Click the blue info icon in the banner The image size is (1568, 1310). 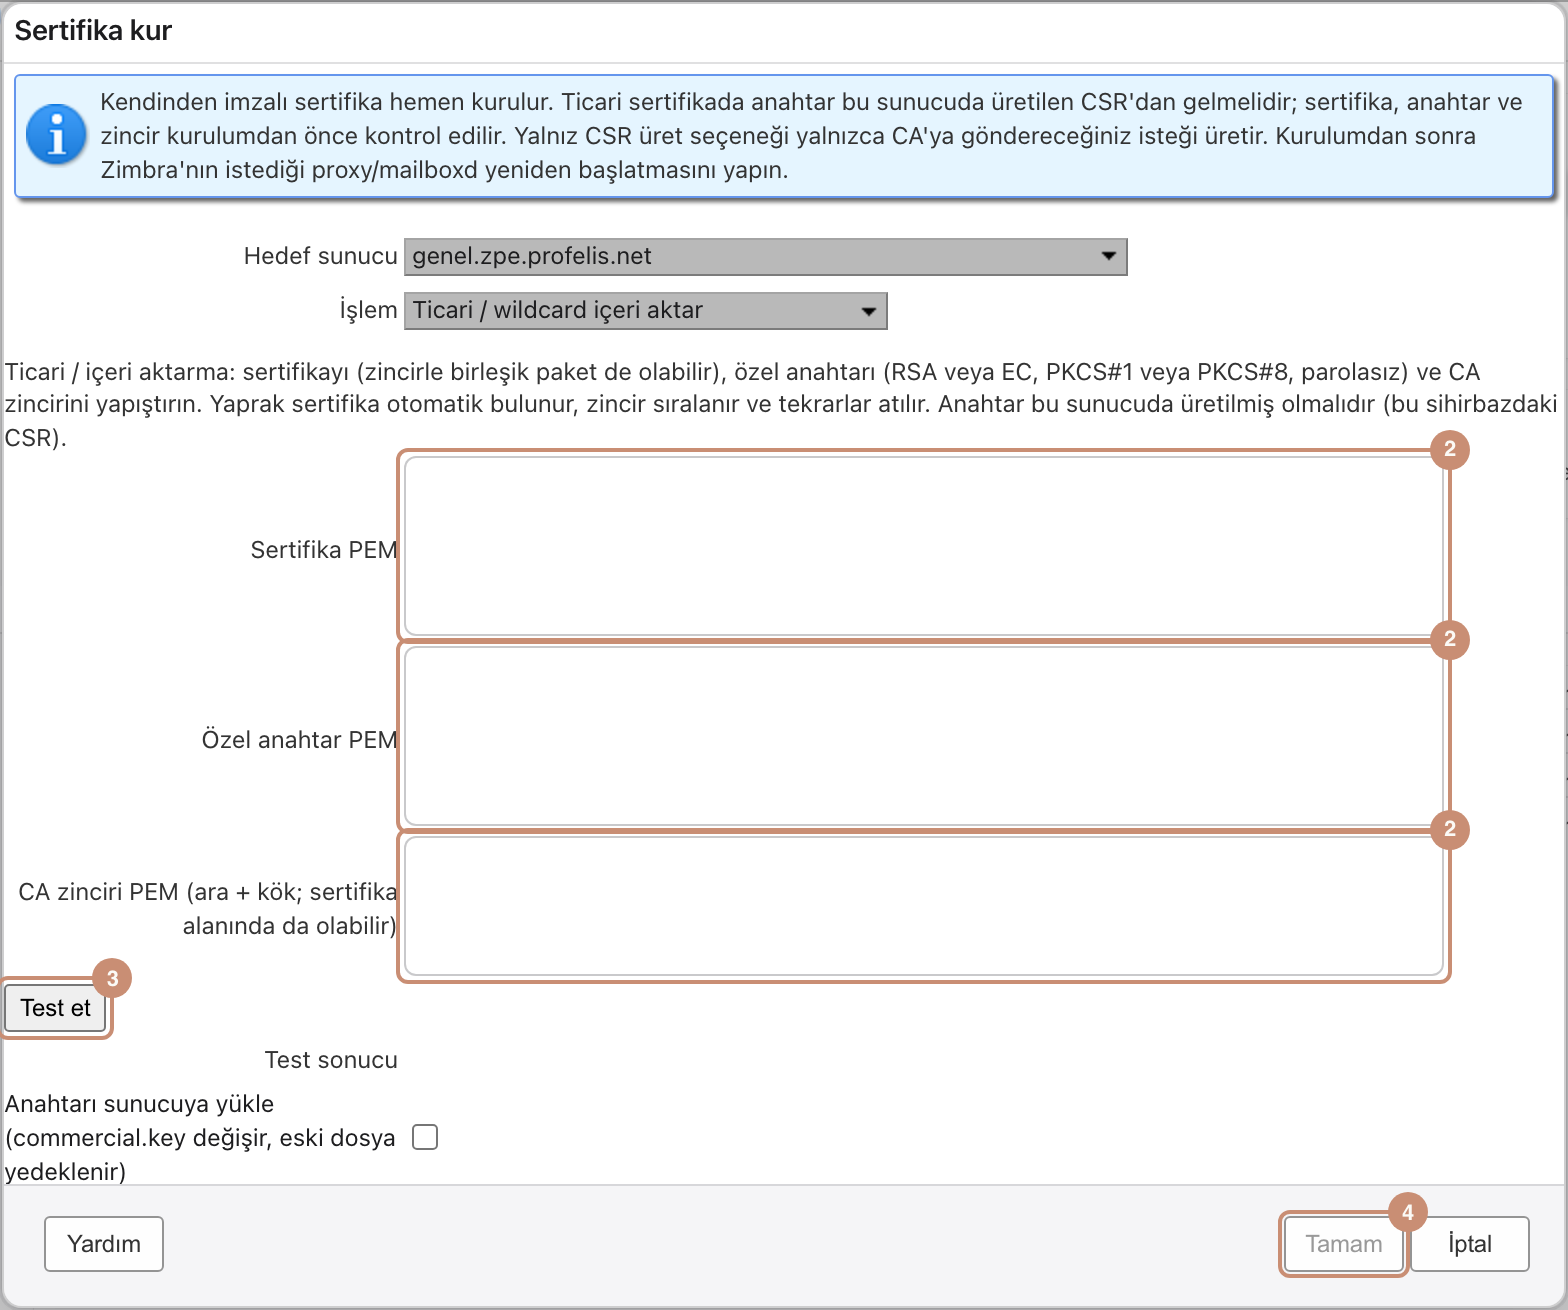pyautogui.click(x=57, y=135)
